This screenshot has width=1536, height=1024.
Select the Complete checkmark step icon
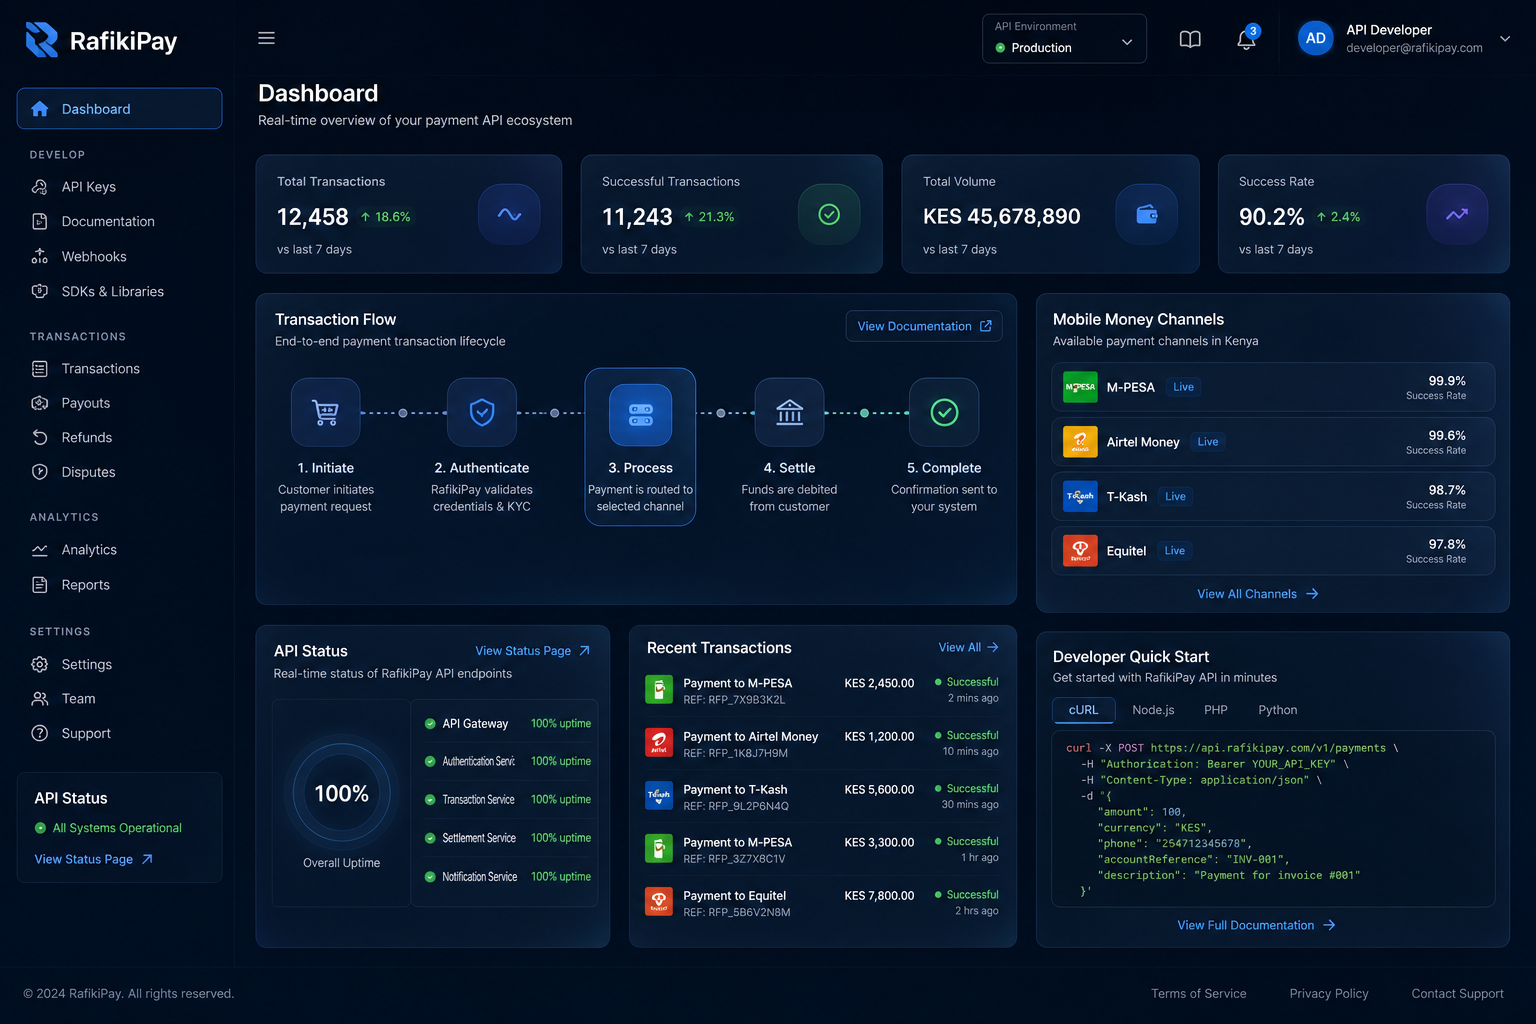tap(944, 412)
